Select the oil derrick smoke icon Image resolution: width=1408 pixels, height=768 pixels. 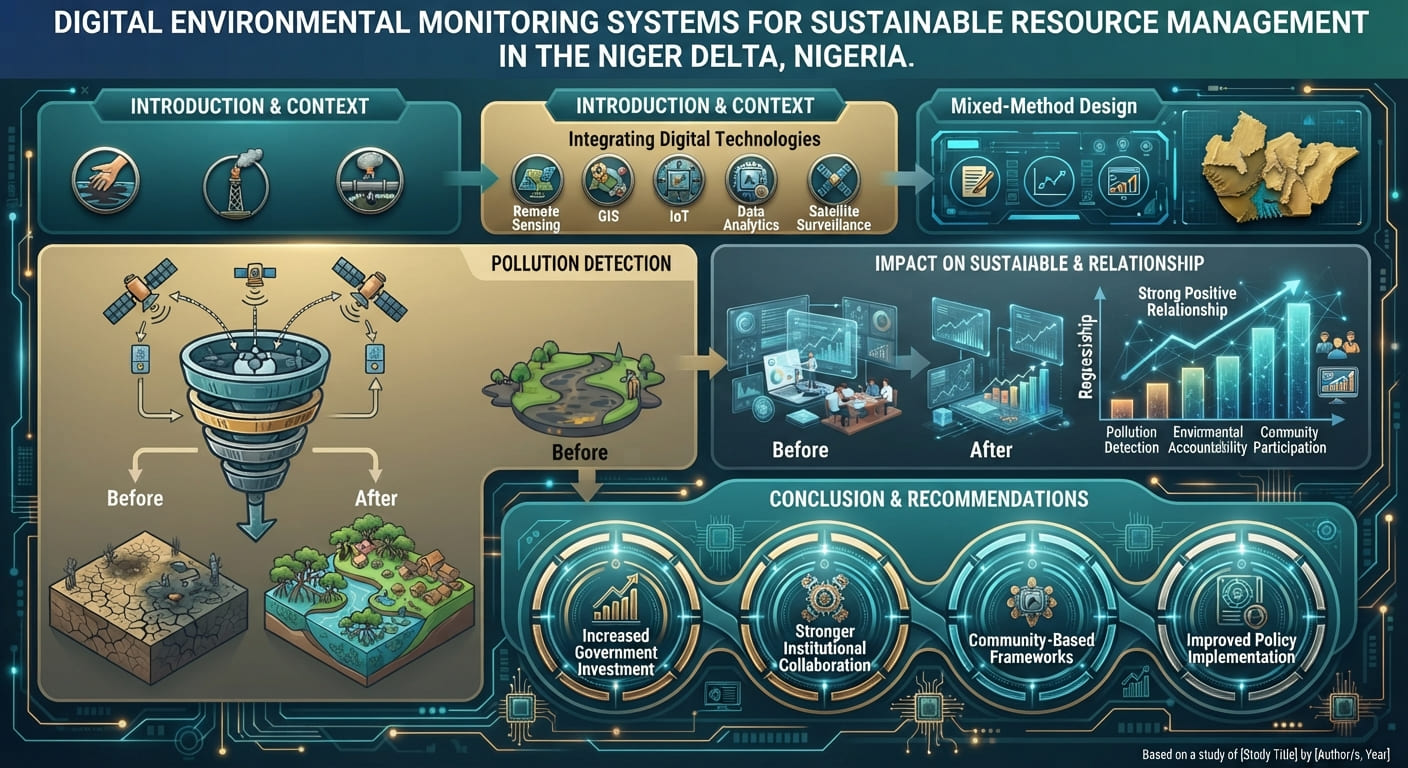(236, 182)
